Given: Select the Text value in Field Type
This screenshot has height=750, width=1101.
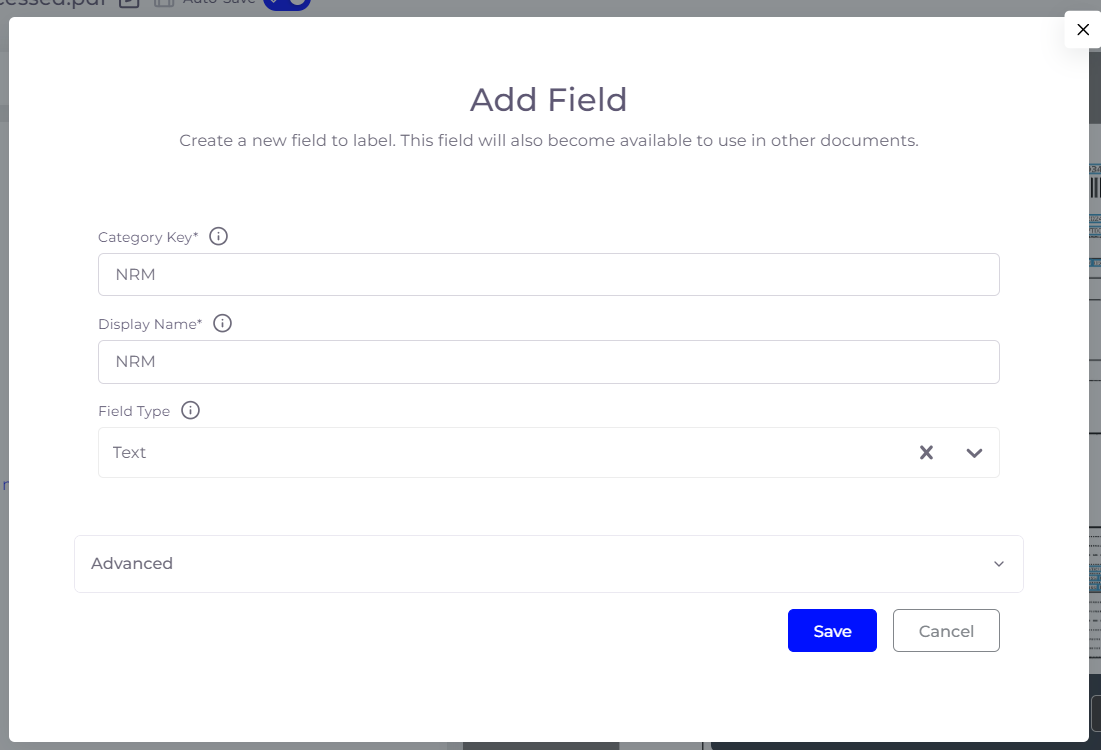Looking at the screenshot, I should pos(129,452).
